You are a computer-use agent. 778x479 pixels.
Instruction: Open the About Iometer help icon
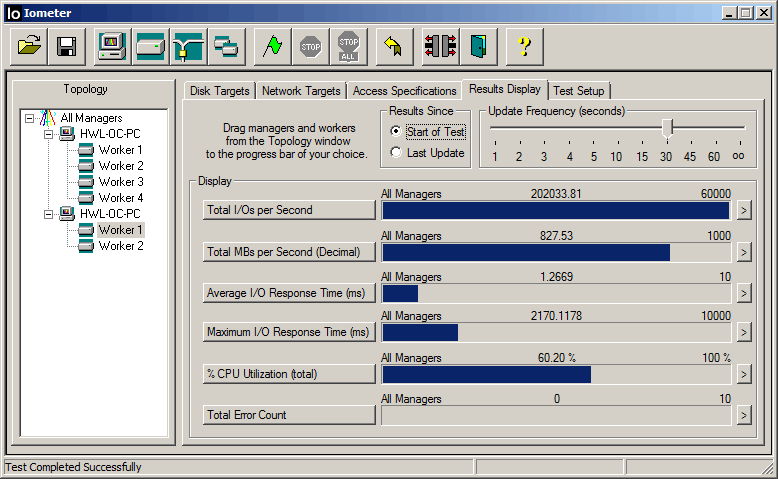point(524,47)
